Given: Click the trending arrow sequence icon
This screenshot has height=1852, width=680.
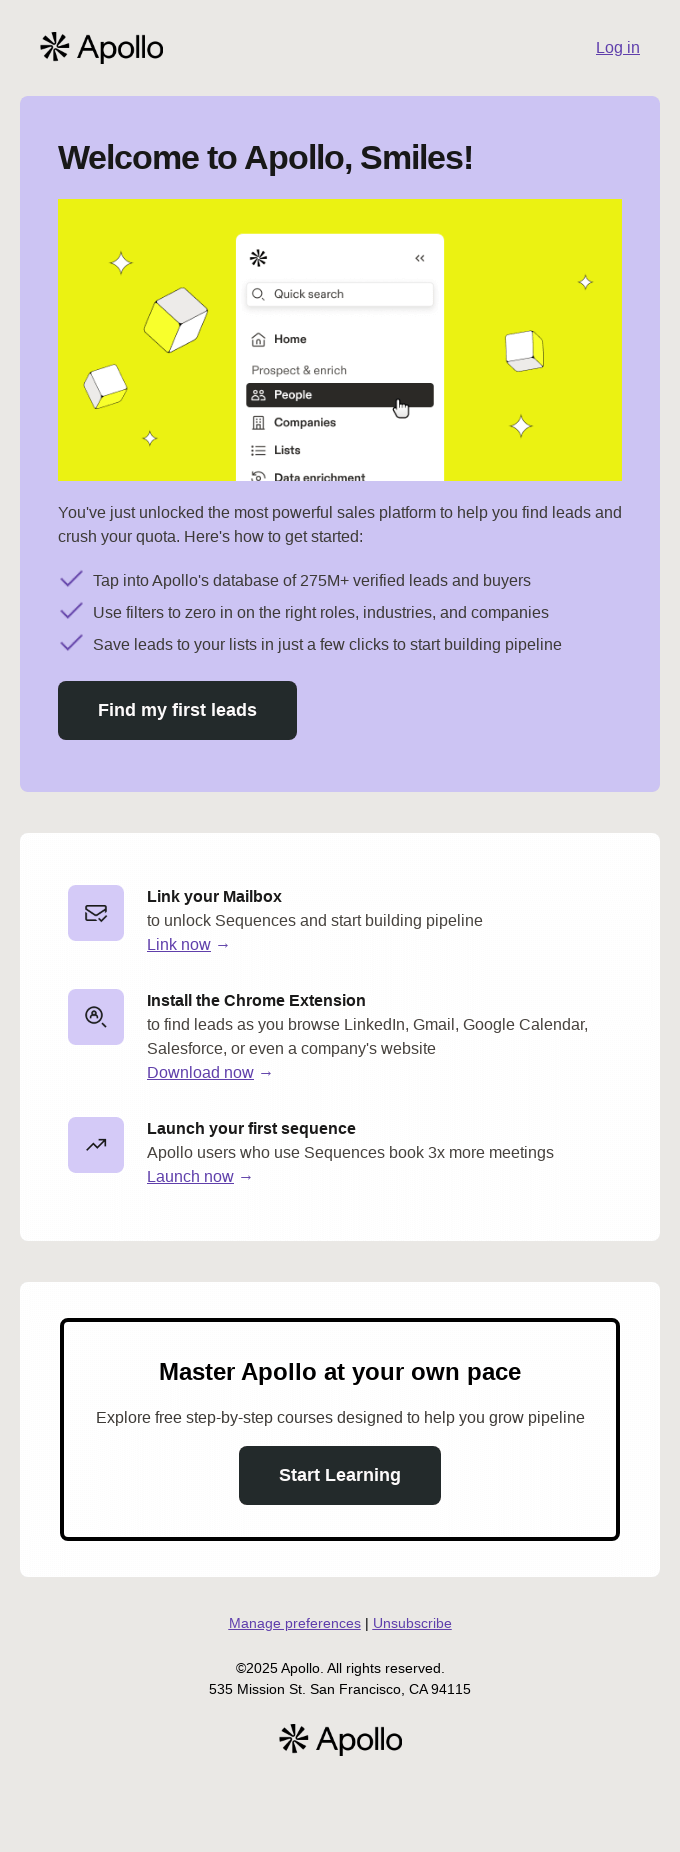Looking at the screenshot, I should pos(96,1145).
